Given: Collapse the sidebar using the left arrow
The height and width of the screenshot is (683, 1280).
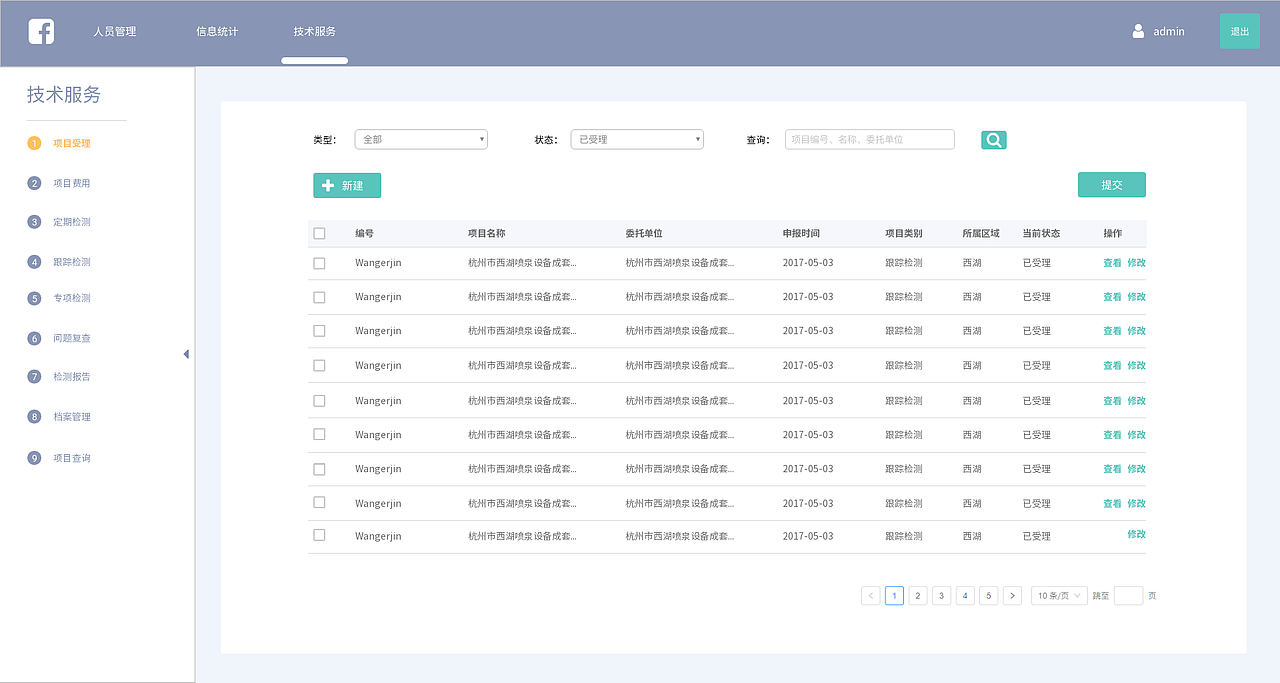Looking at the screenshot, I should [186, 353].
